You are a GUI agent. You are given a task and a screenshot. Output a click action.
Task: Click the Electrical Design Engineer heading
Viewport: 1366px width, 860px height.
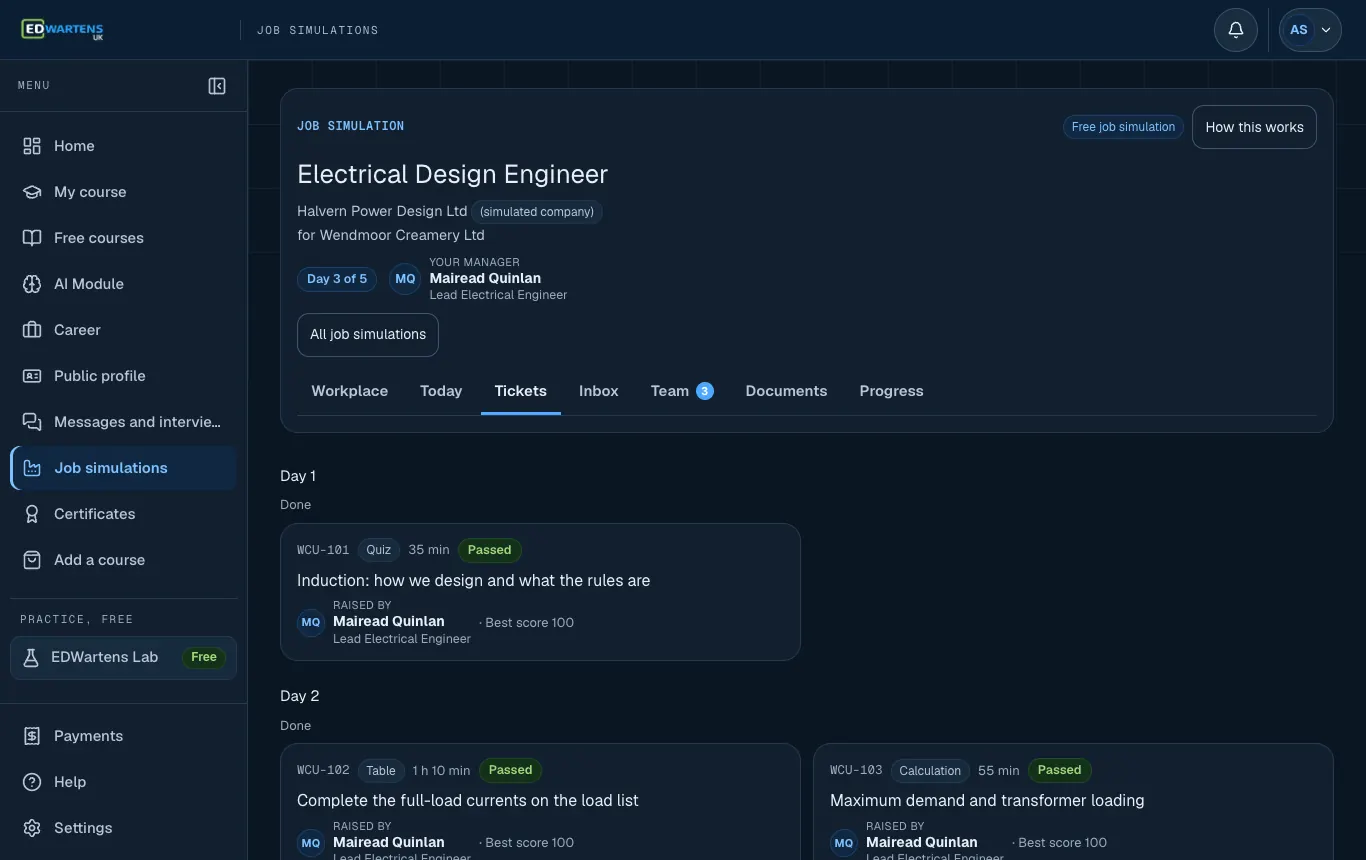(453, 174)
